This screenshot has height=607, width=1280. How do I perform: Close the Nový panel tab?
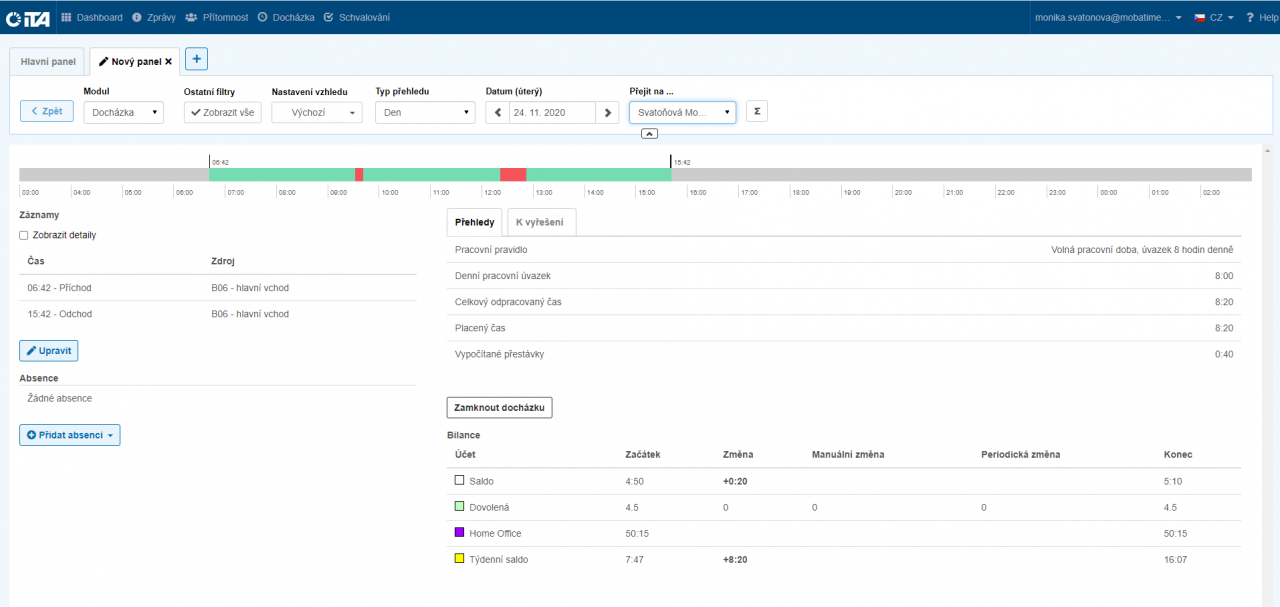[x=168, y=61]
